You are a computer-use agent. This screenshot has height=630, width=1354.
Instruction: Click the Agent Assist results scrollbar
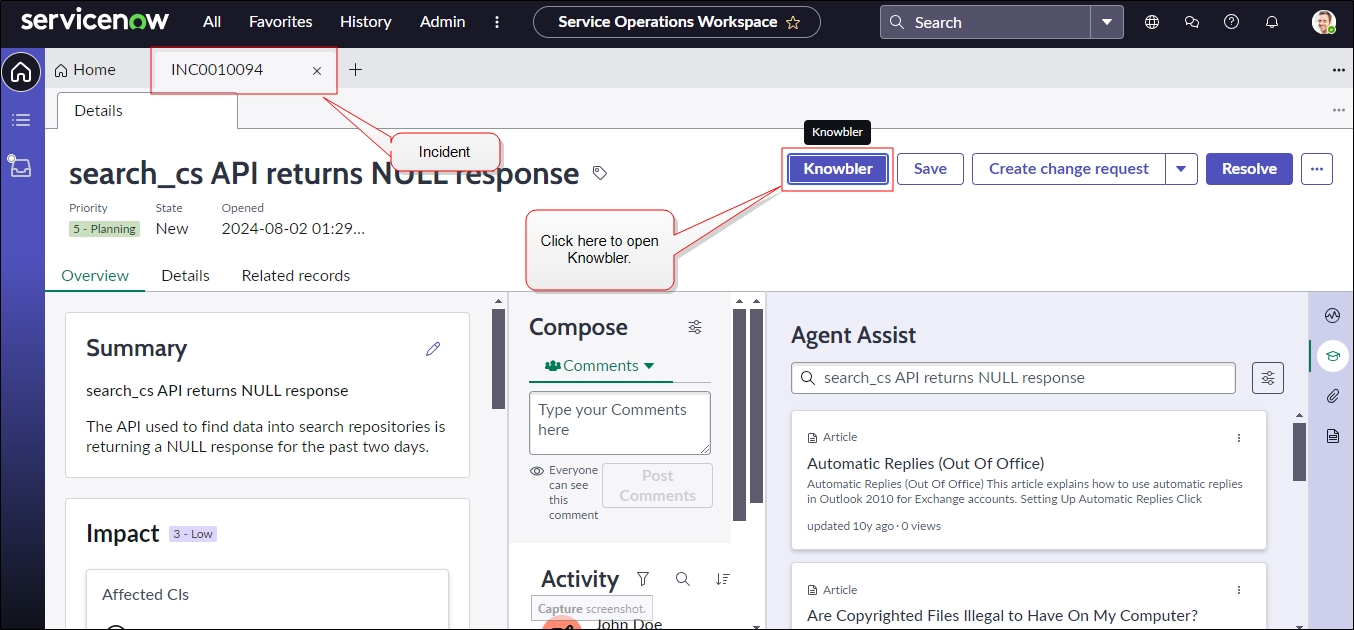[x=1299, y=452]
